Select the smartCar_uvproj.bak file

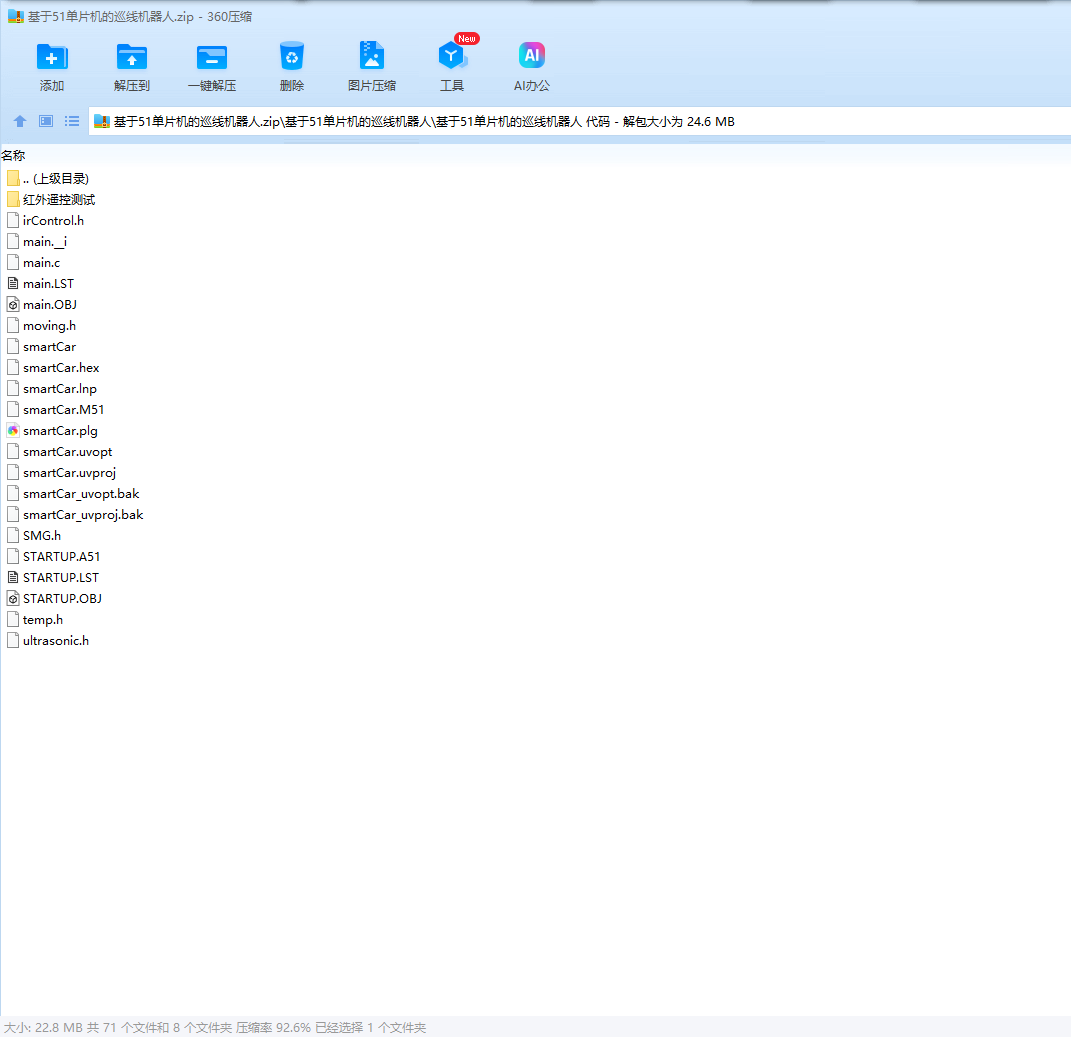click(75, 515)
